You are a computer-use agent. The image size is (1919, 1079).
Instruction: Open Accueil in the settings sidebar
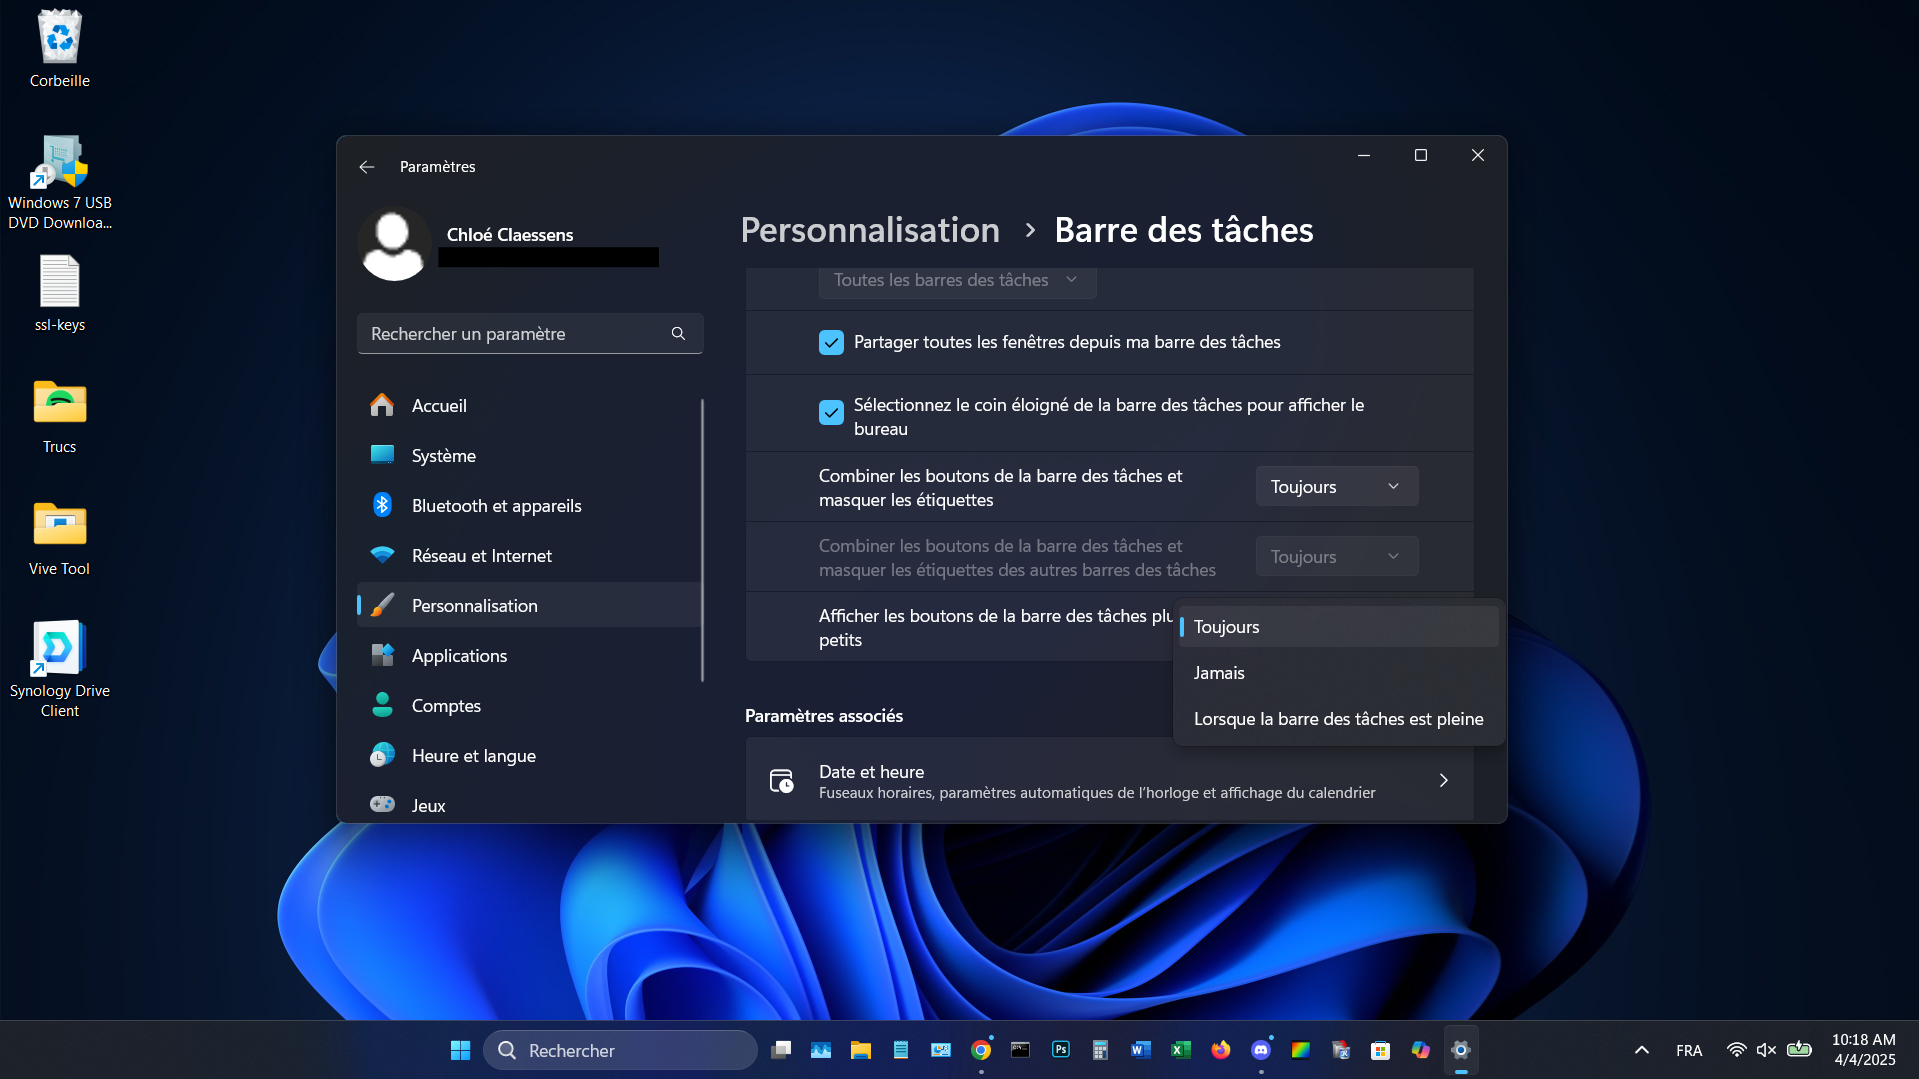coord(529,405)
